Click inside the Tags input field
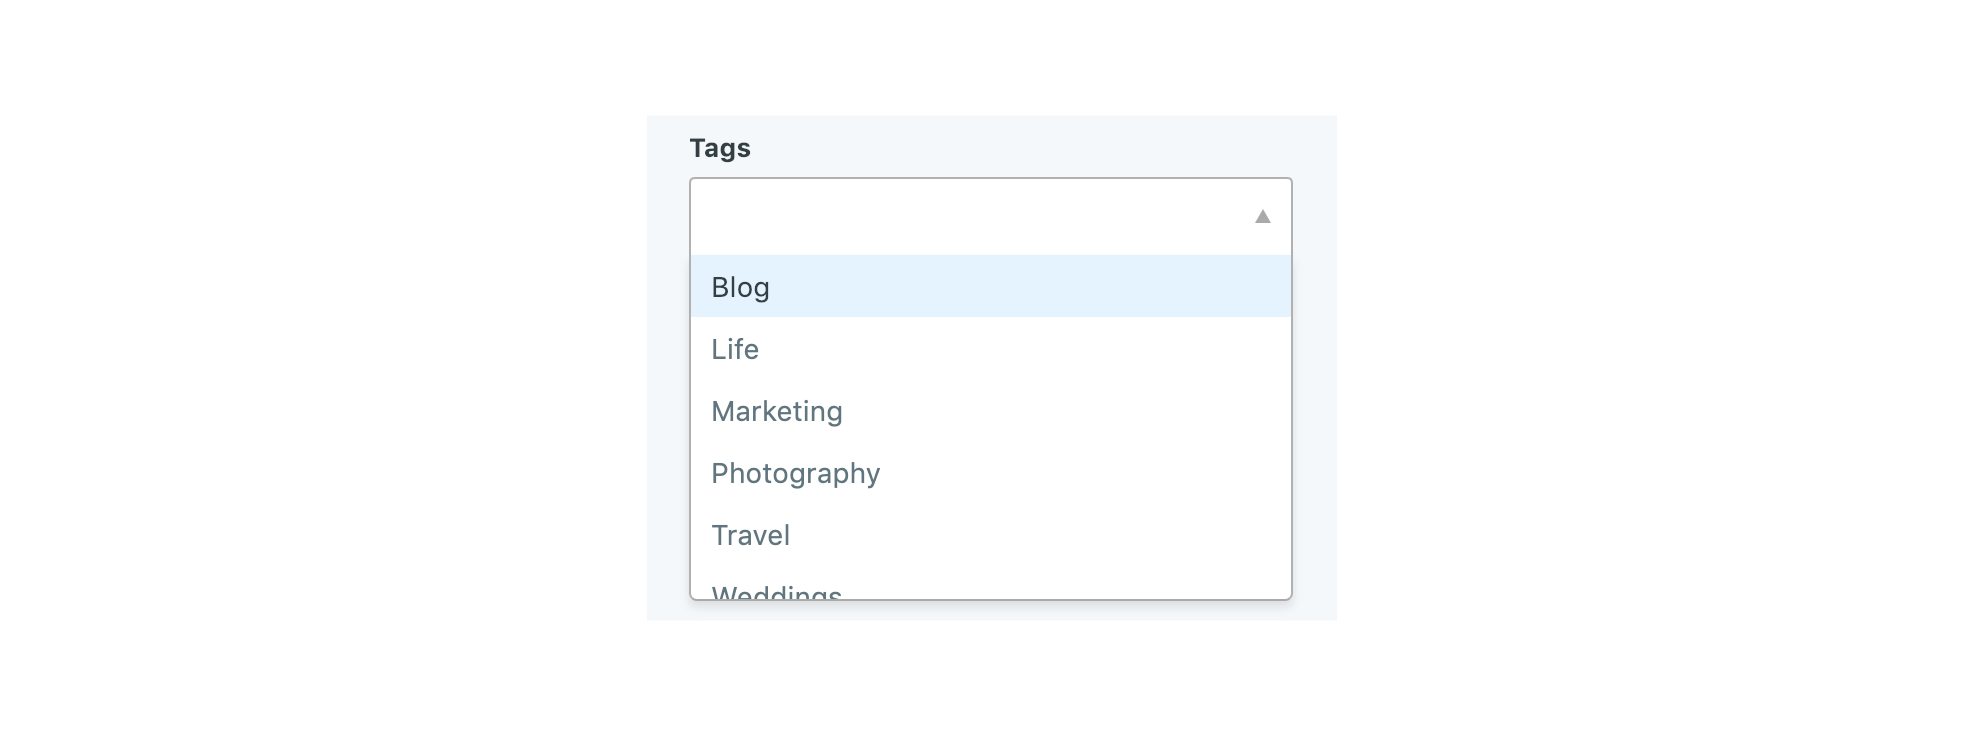1984x737 pixels. (x=960, y=217)
